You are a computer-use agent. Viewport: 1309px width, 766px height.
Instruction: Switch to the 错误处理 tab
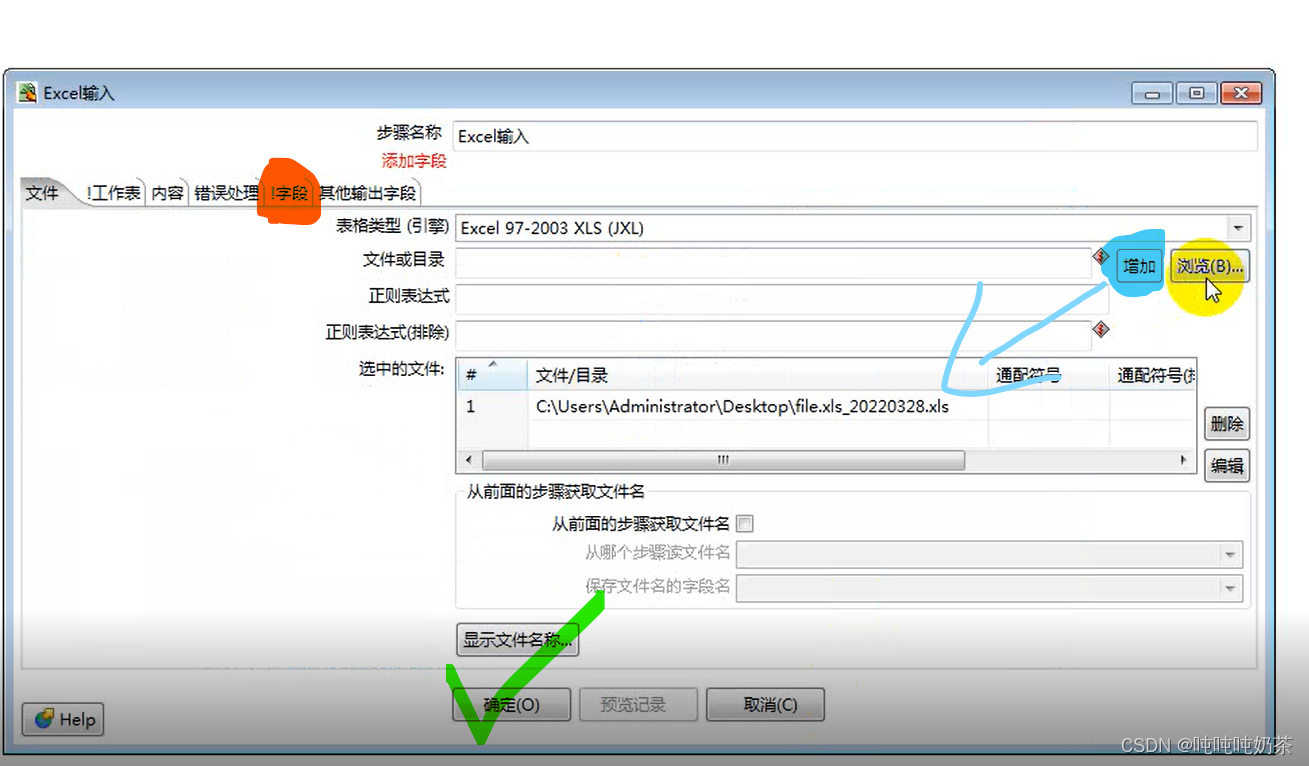[x=226, y=193]
